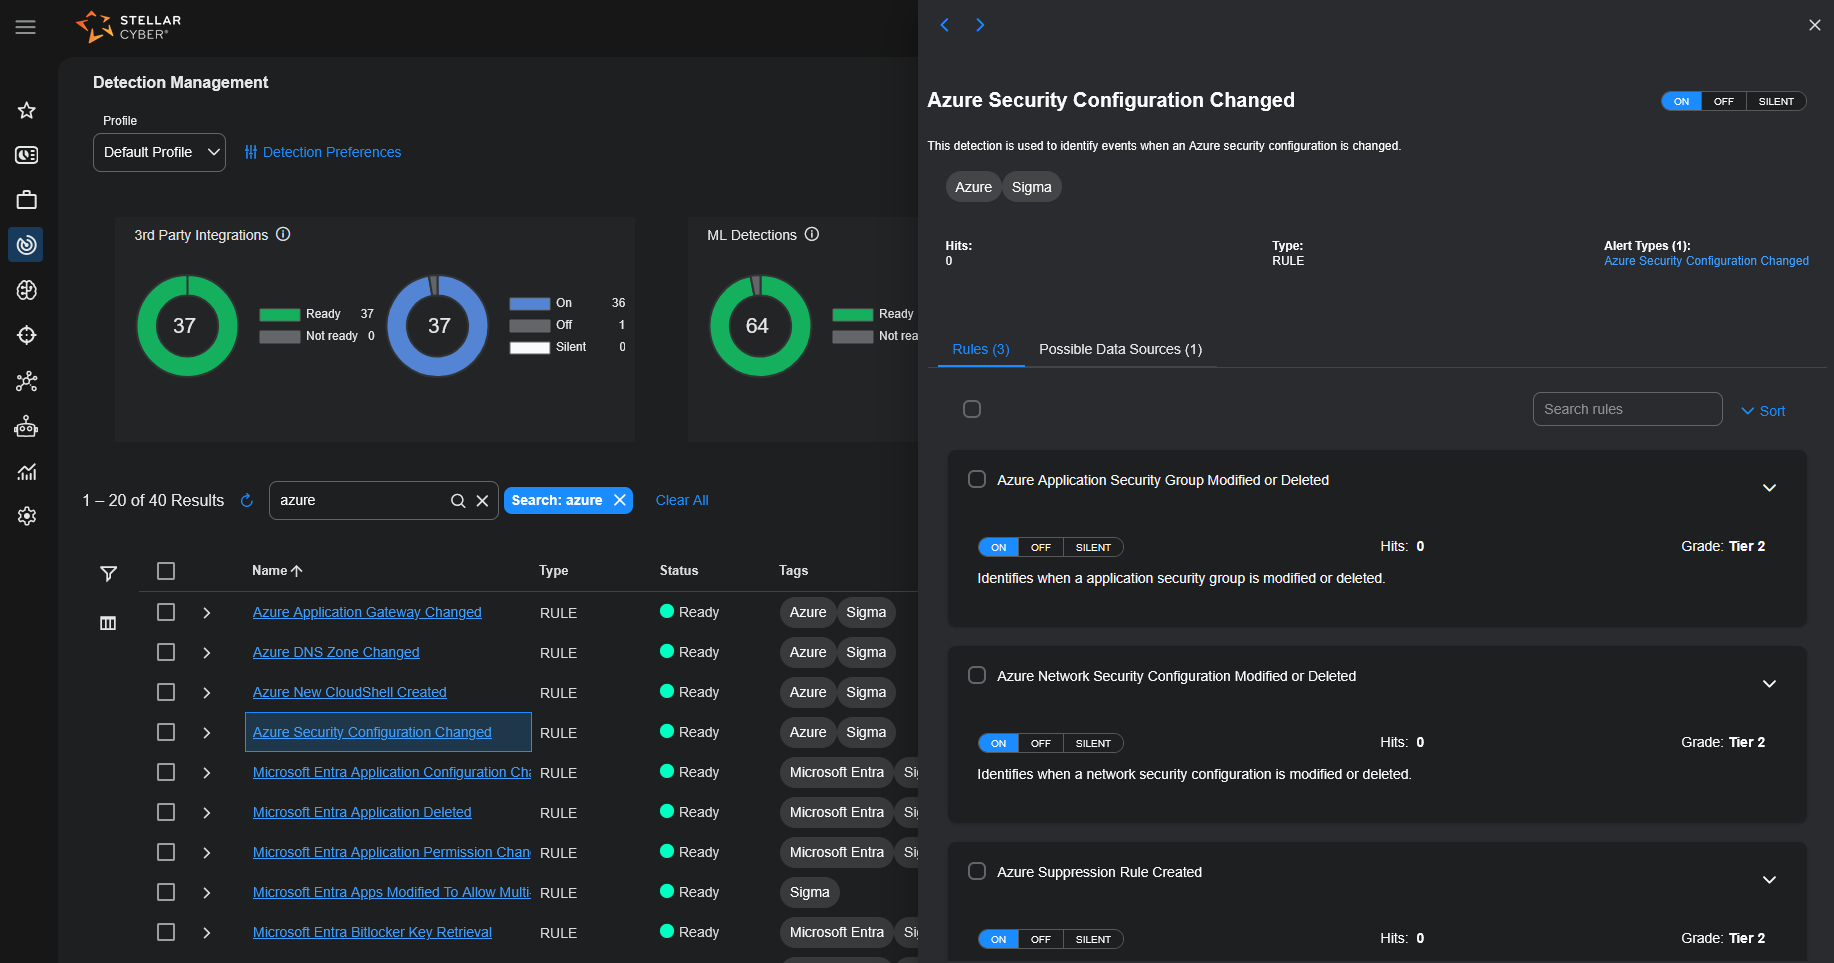Viewport: 1834px width, 963px height.
Task: Set Azure Network Security Configuration rule to SILENT
Action: click(x=1093, y=743)
